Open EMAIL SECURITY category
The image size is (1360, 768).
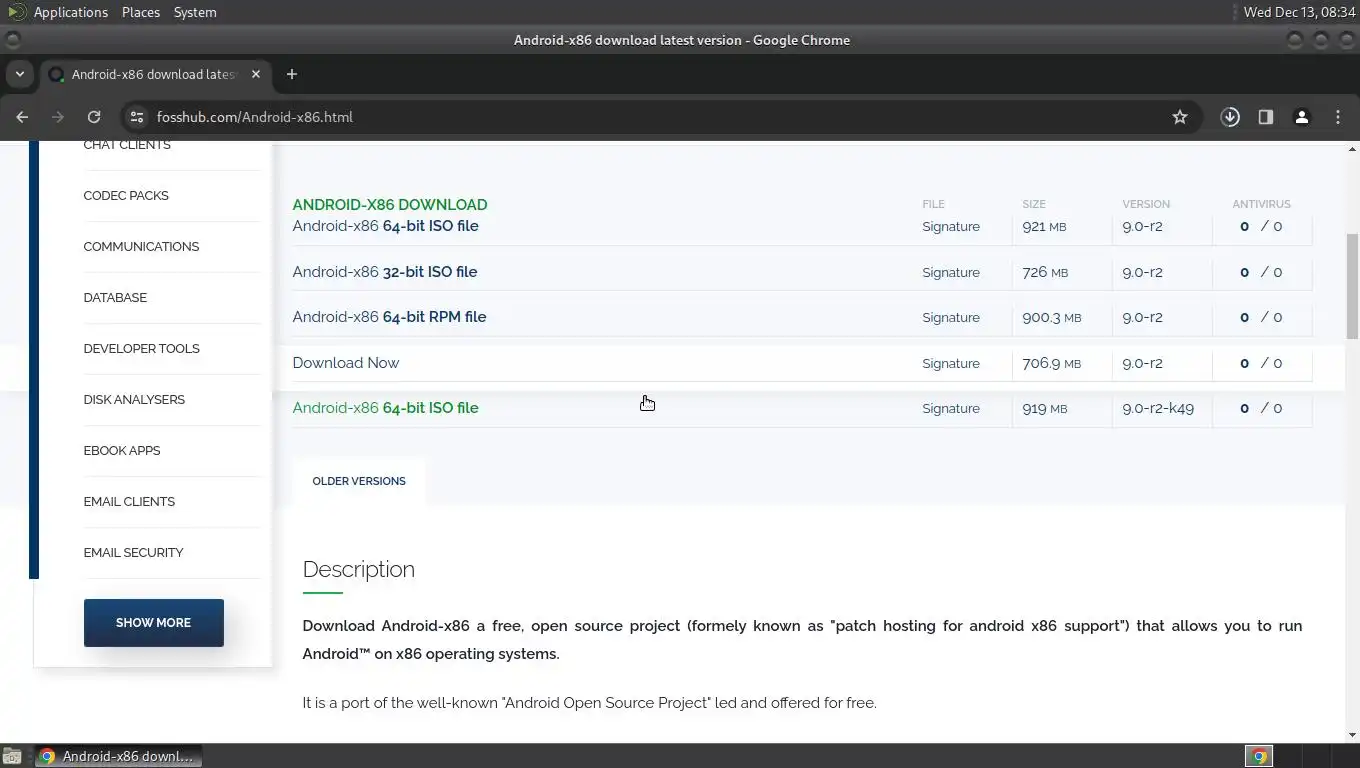coord(133,553)
